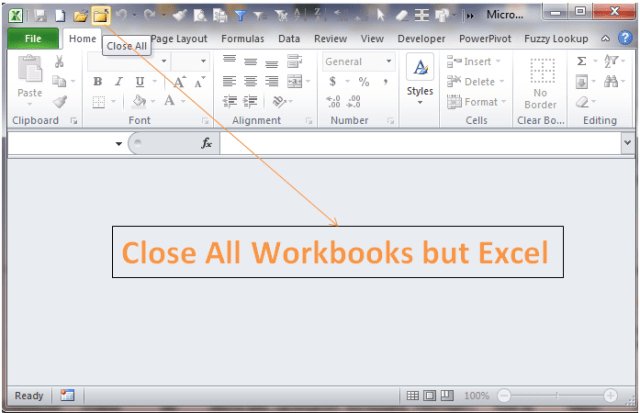Click the Save icon in the Quick Access Toolbar
Screen dimensions: 640x413
(x=40, y=16)
